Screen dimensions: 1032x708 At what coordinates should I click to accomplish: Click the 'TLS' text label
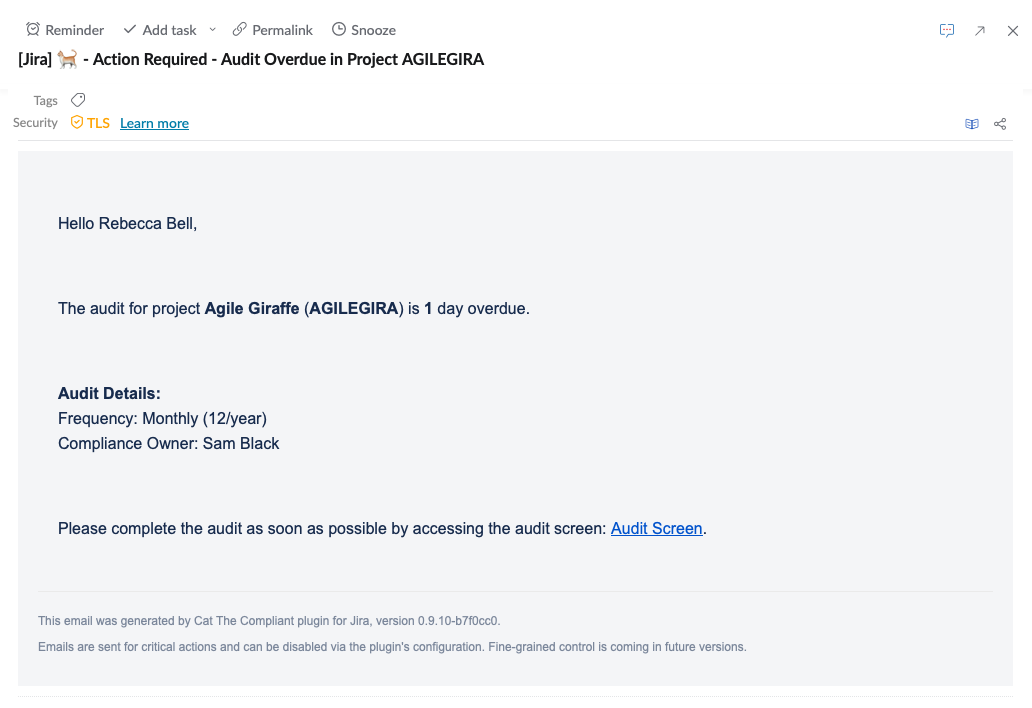(x=98, y=123)
